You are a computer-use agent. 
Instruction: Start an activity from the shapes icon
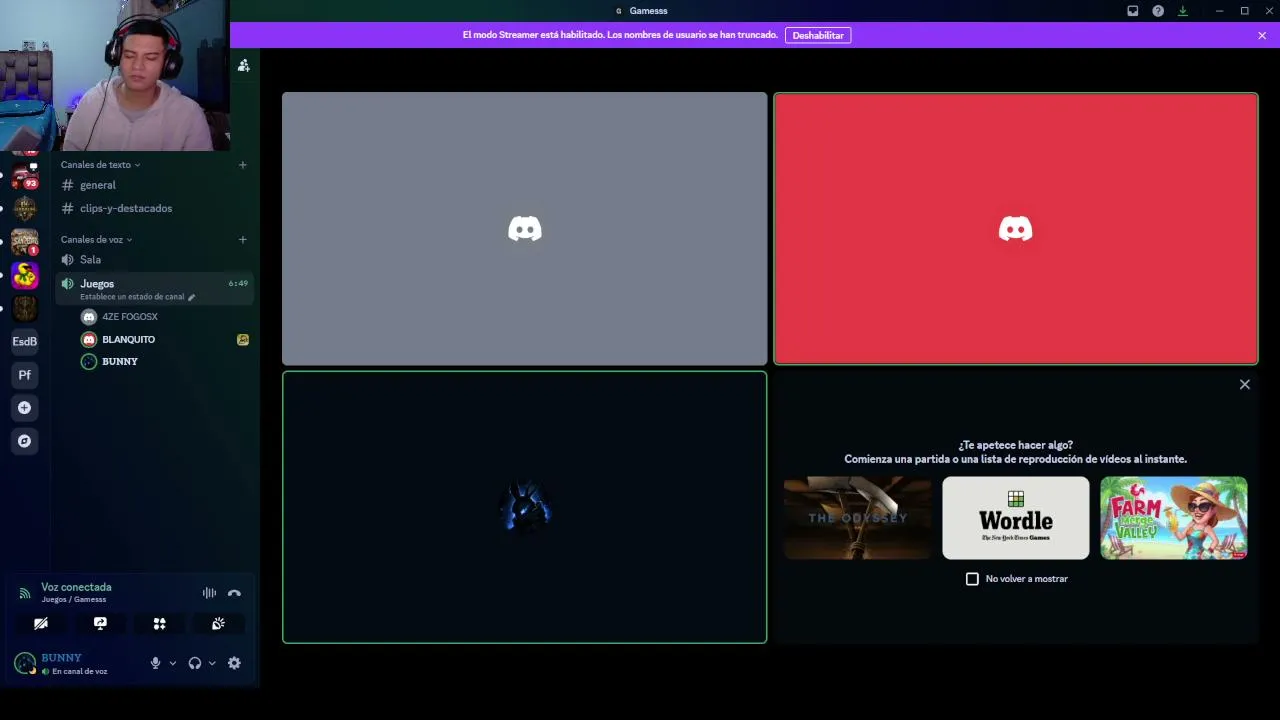(159, 623)
